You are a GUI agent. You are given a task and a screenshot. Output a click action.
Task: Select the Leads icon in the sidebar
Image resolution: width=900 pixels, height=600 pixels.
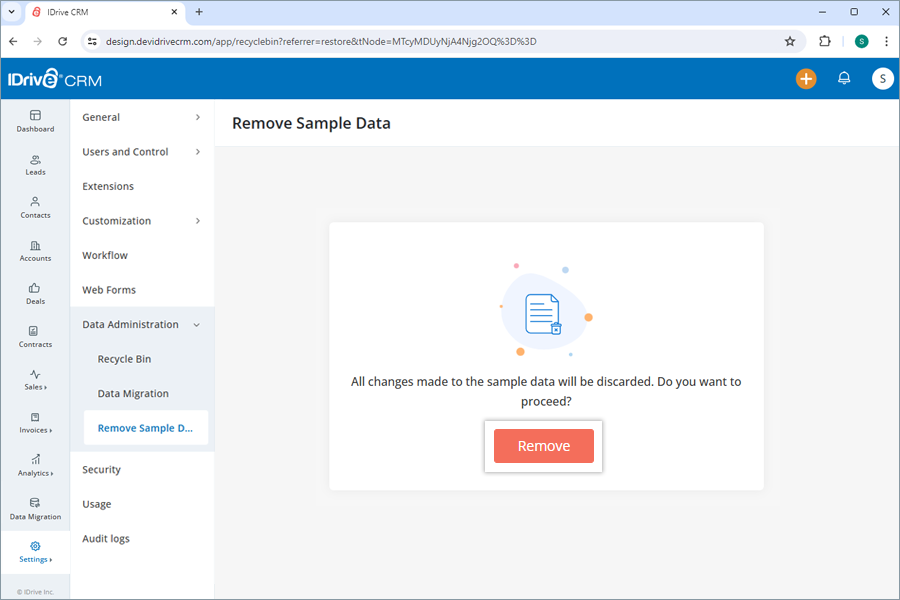click(x=35, y=164)
